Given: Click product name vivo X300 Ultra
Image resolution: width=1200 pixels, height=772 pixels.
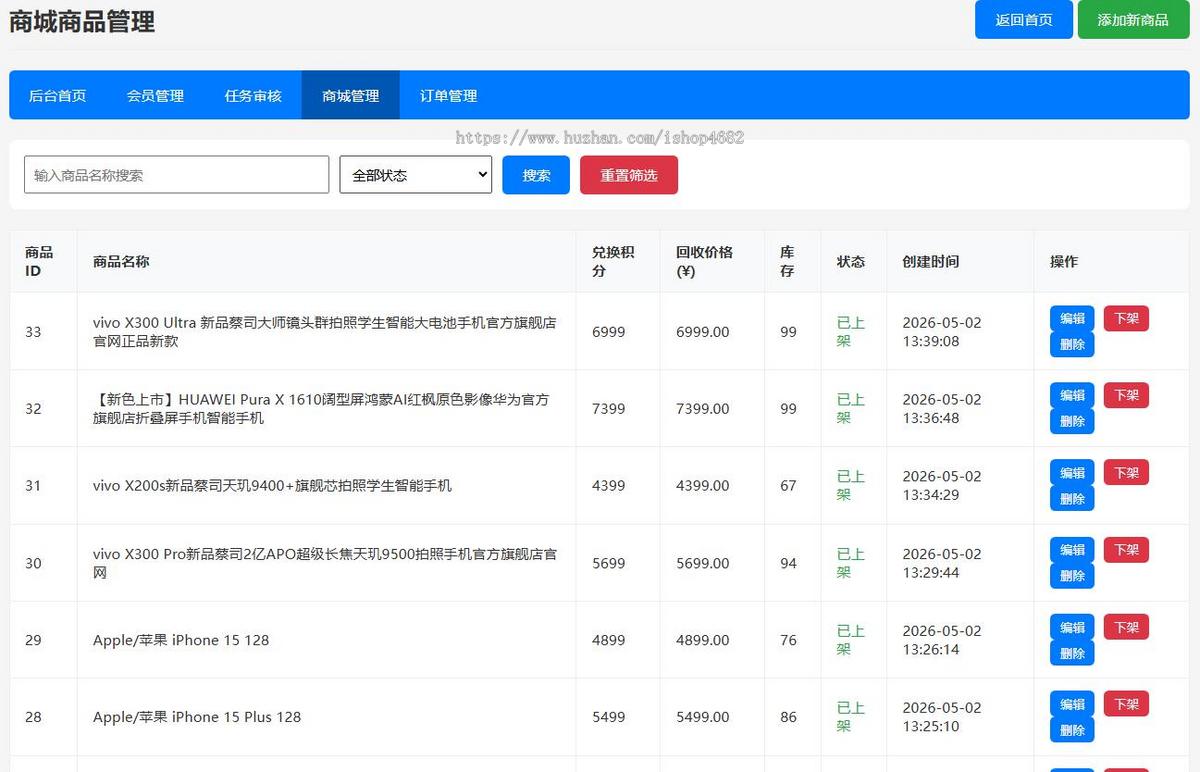Looking at the screenshot, I should (324, 332).
